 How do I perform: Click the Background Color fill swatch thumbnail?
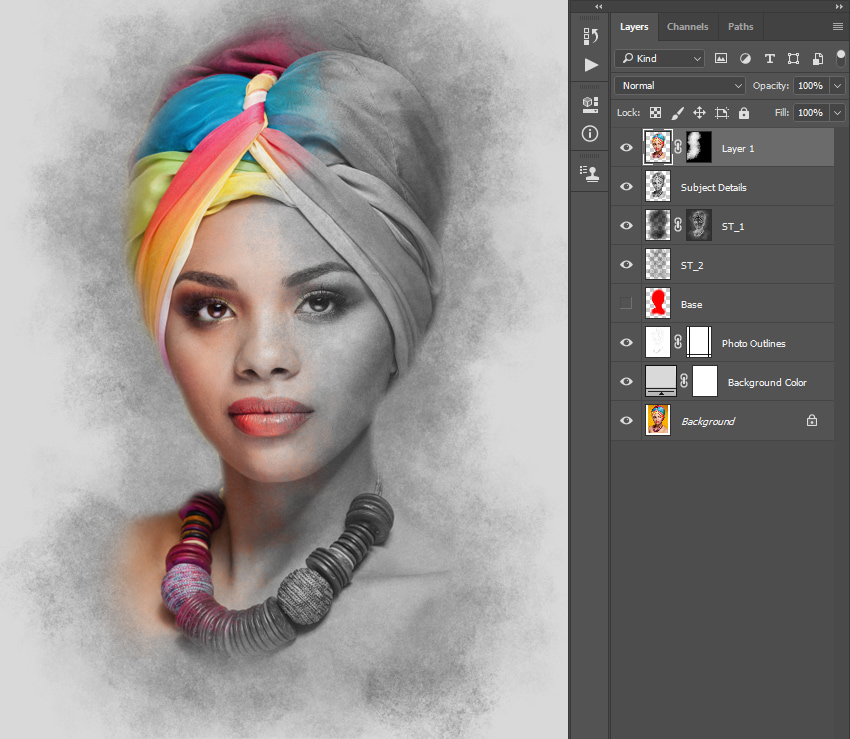(661, 381)
